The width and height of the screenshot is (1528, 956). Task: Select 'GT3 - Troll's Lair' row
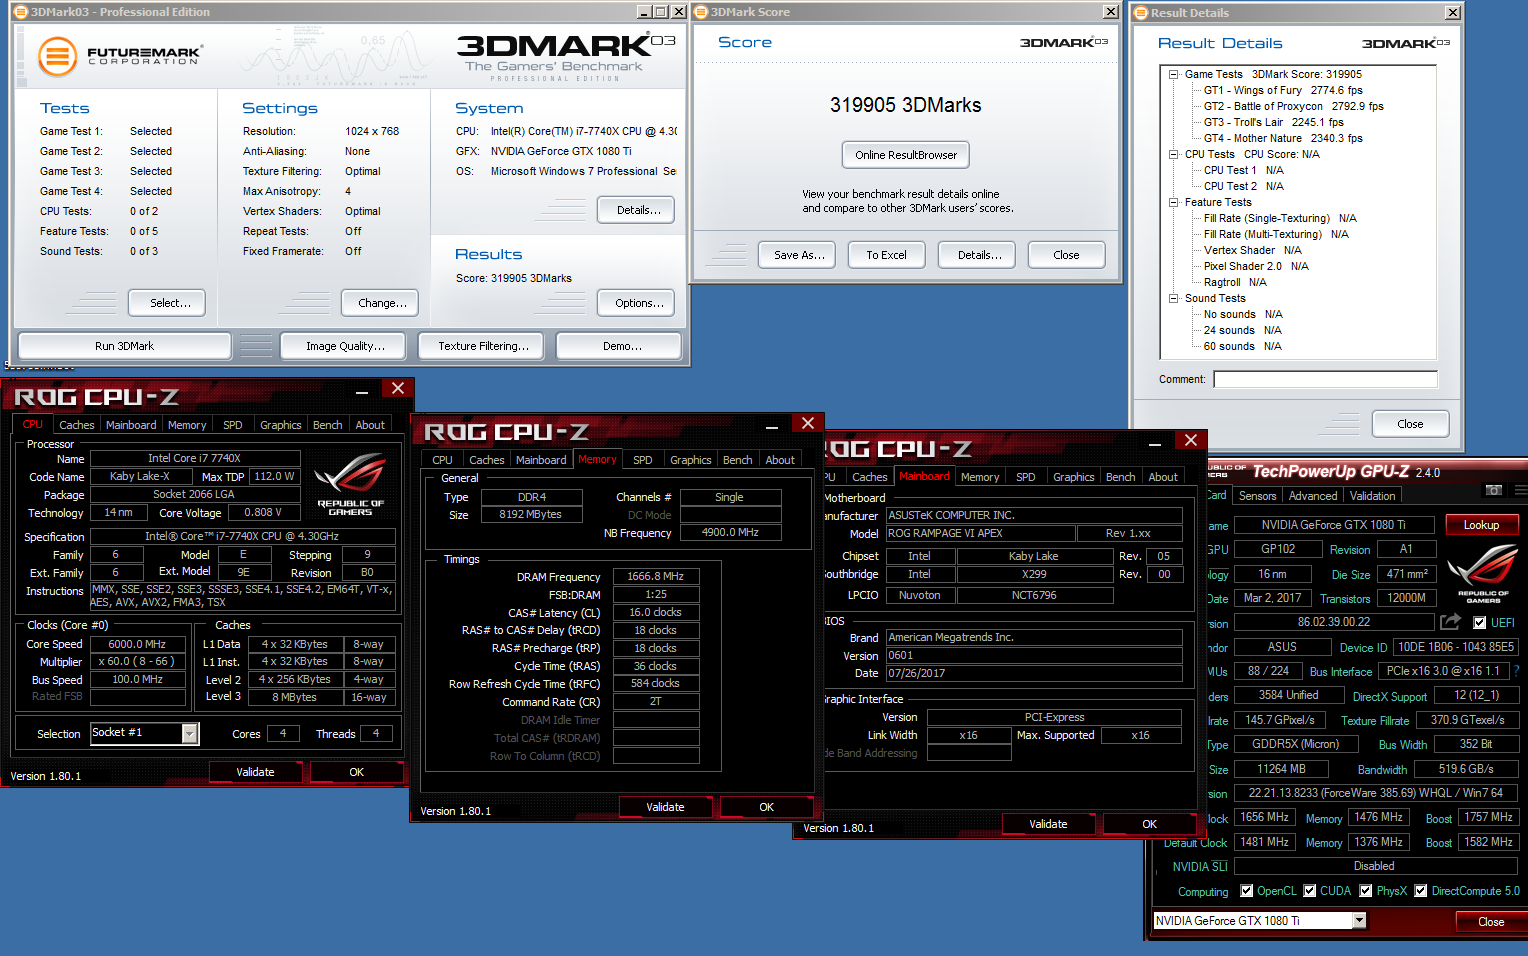coord(1273,122)
